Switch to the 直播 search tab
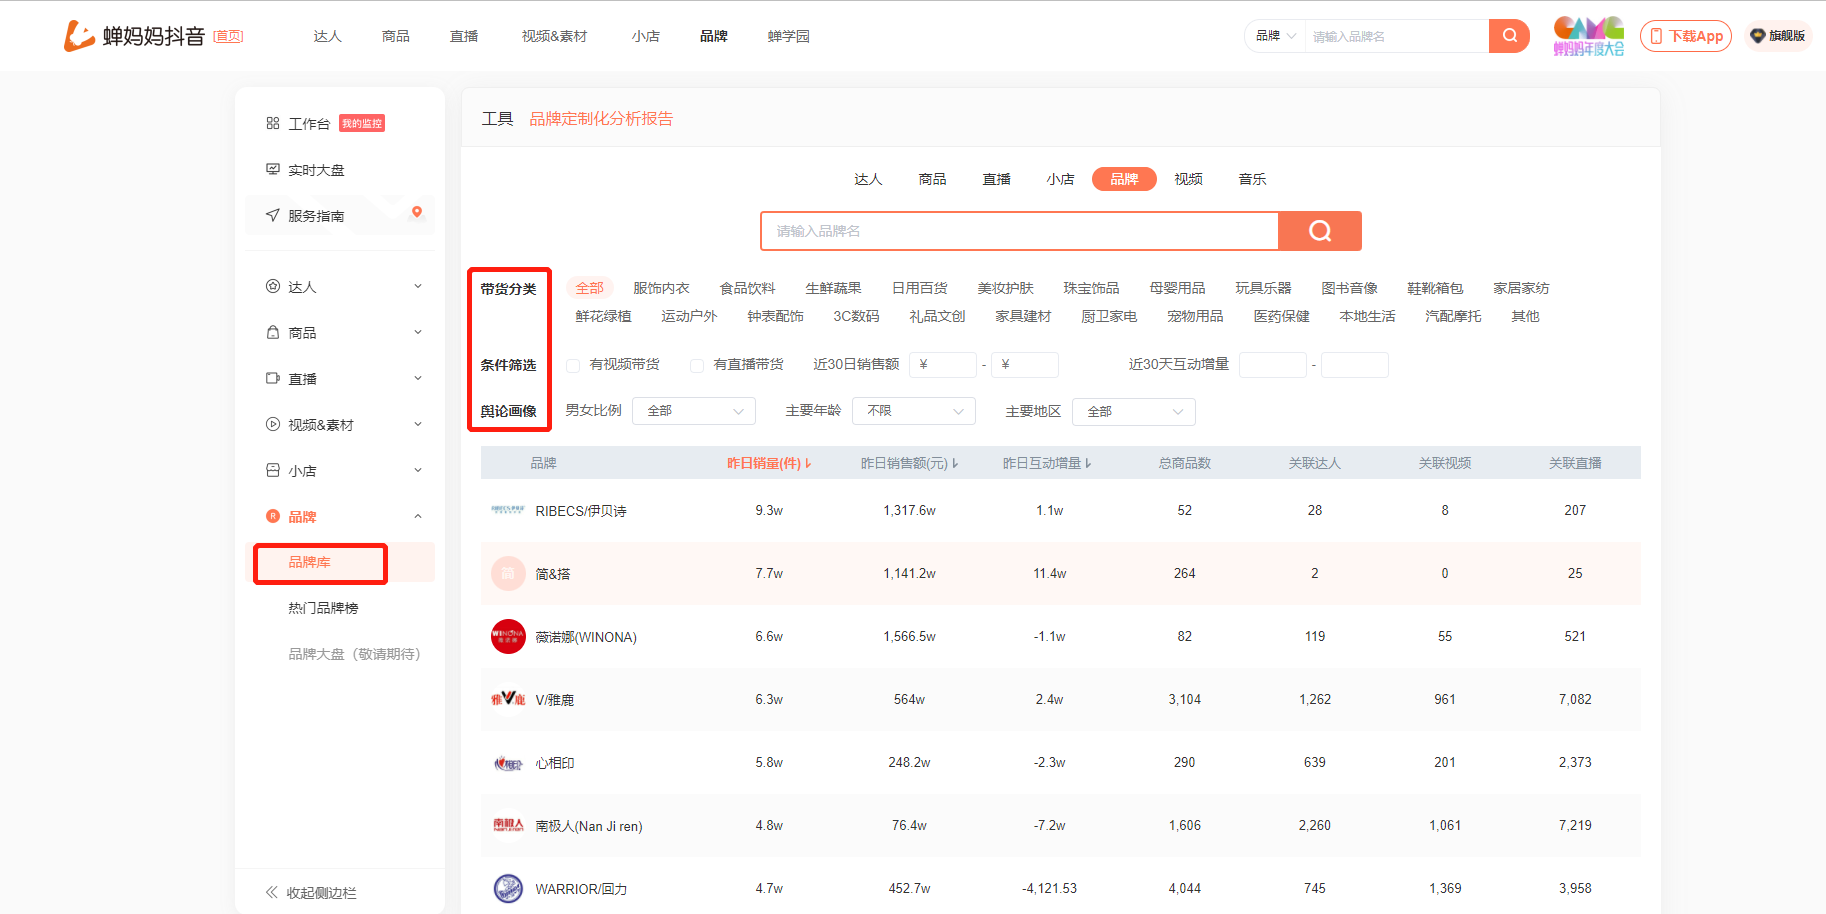The image size is (1826, 914). pos(996,179)
